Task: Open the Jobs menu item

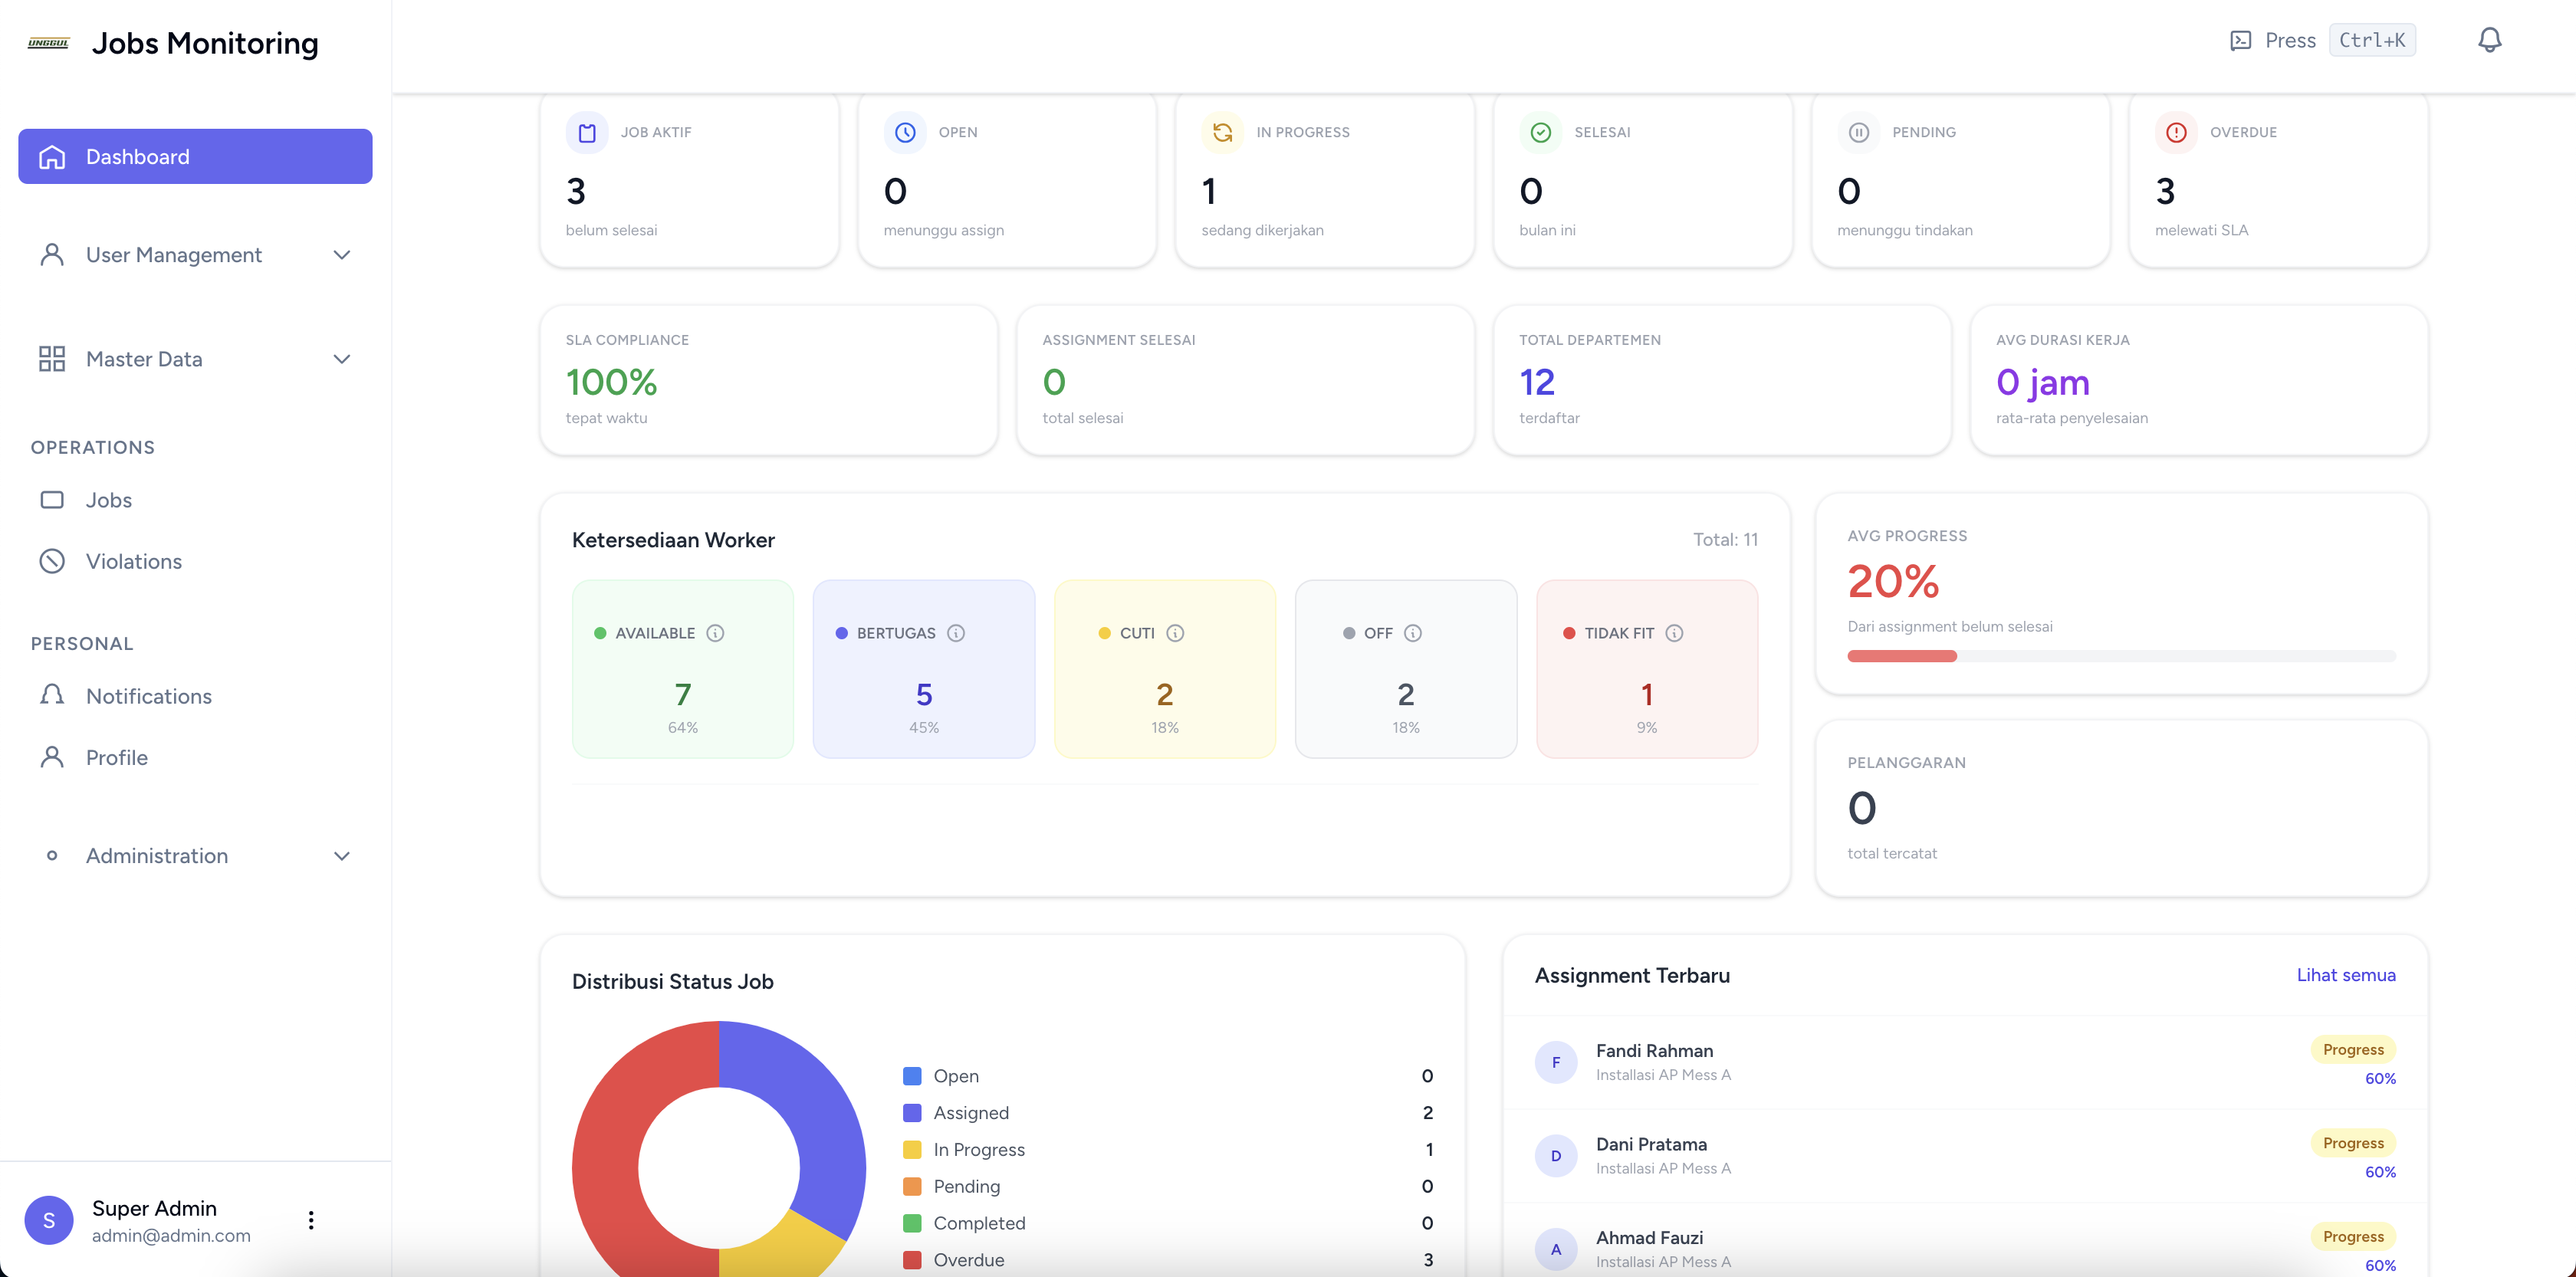Action: [195, 500]
